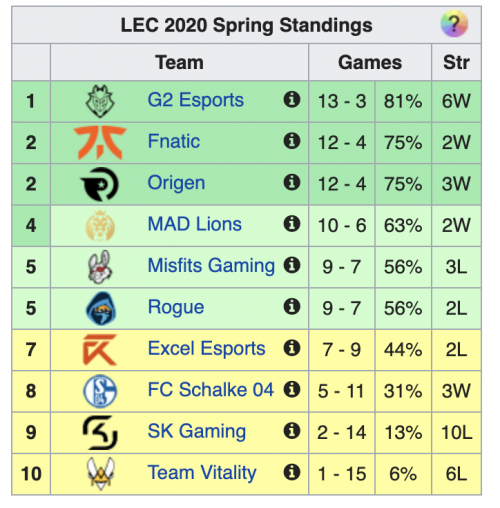Click the info icon beside Fnatic
500x508 pixels.
point(292,141)
